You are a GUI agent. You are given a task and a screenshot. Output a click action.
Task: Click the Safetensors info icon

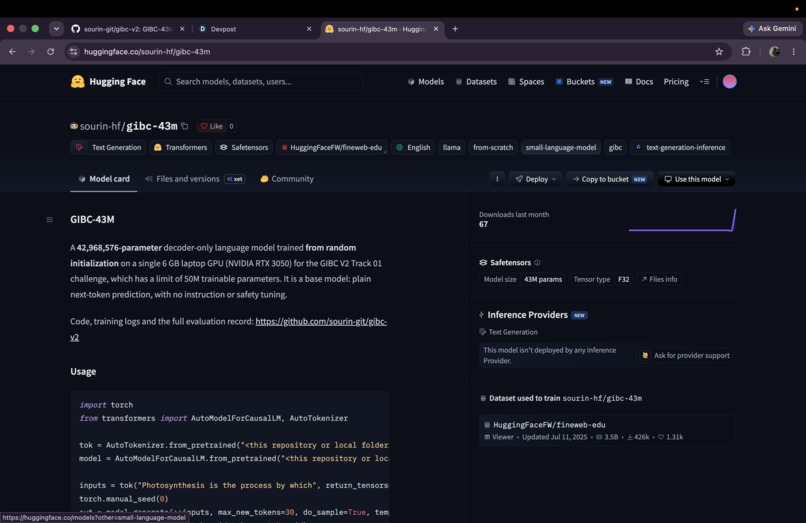[x=537, y=262]
